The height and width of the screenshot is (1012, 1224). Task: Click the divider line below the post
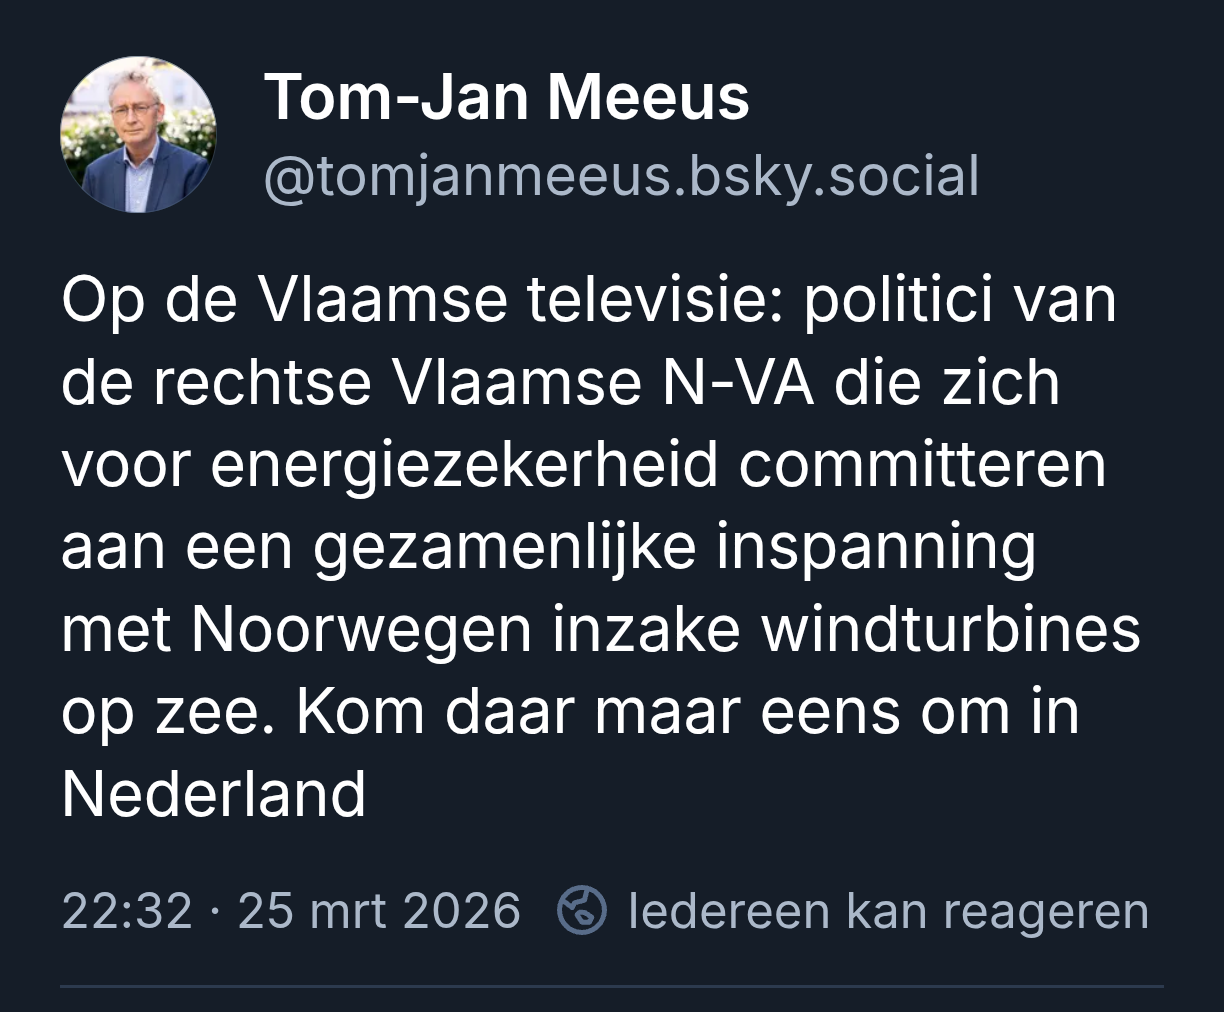click(x=612, y=986)
